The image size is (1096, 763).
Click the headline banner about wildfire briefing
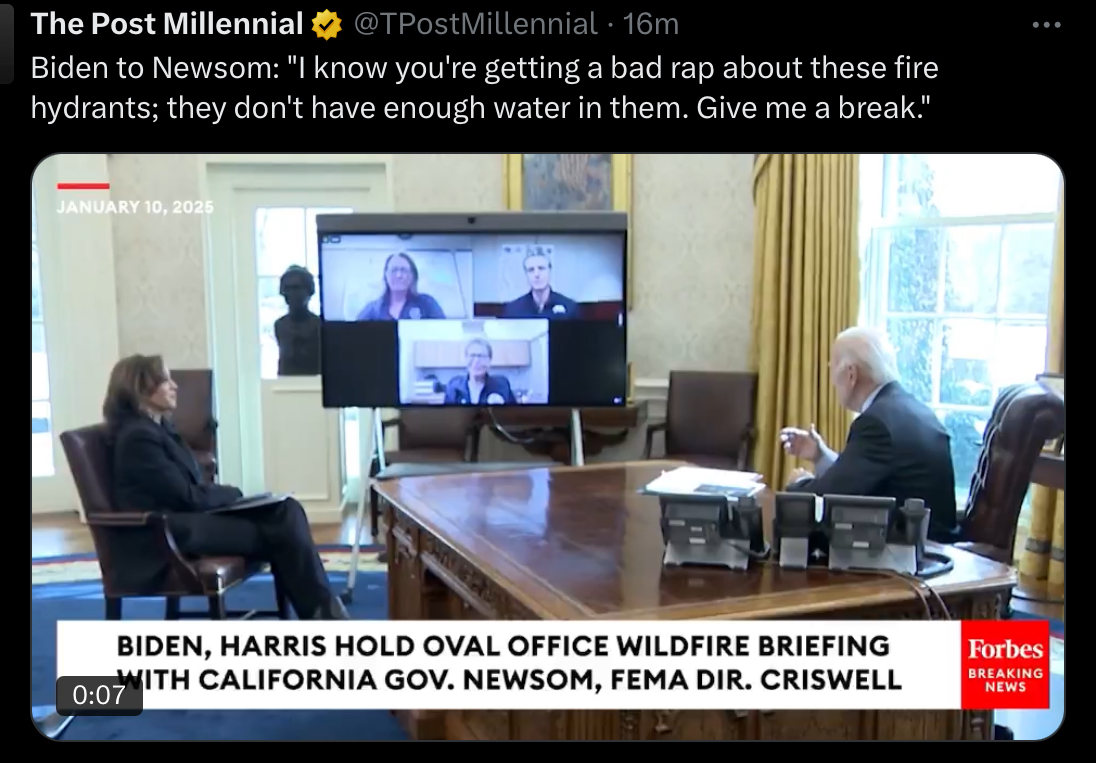pos(509,664)
